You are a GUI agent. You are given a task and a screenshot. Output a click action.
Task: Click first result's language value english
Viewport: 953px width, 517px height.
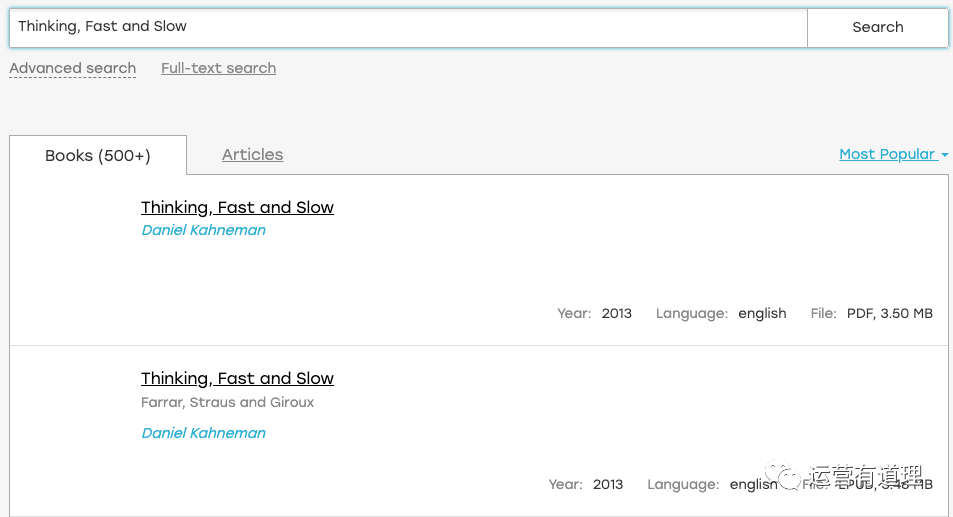(x=762, y=313)
